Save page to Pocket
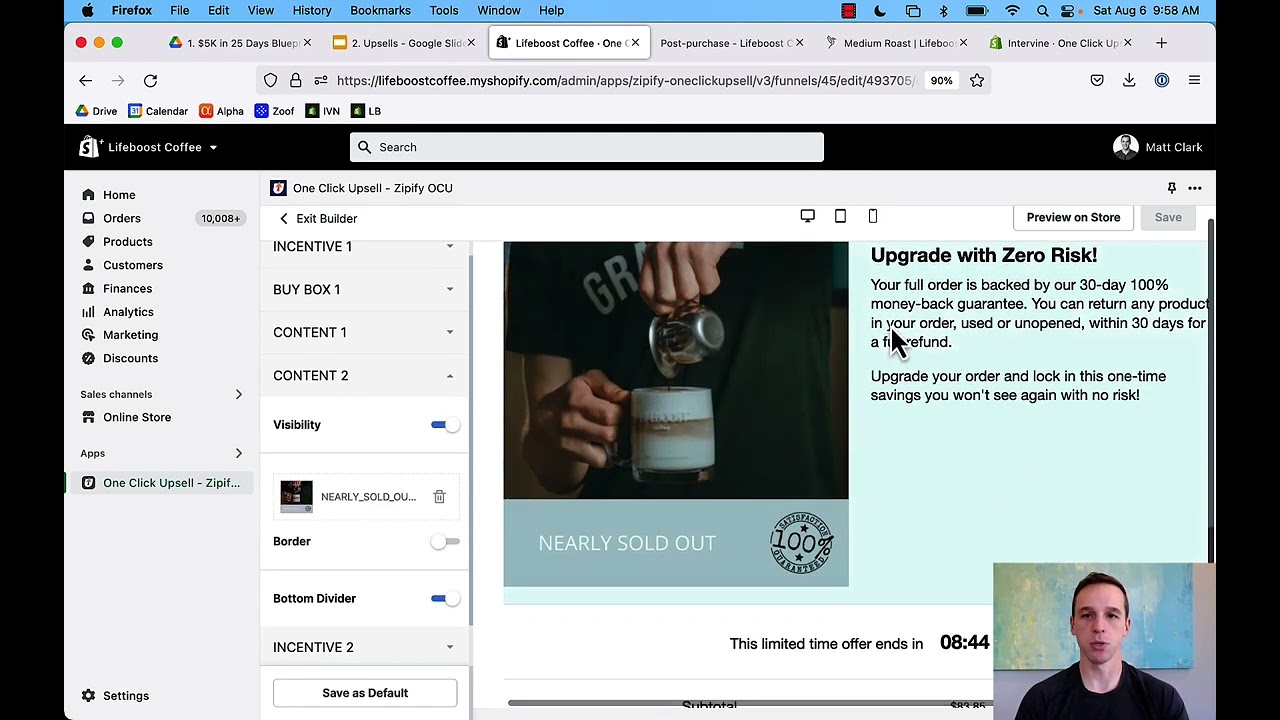This screenshot has width=1280, height=720. [x=1097, y=80]
